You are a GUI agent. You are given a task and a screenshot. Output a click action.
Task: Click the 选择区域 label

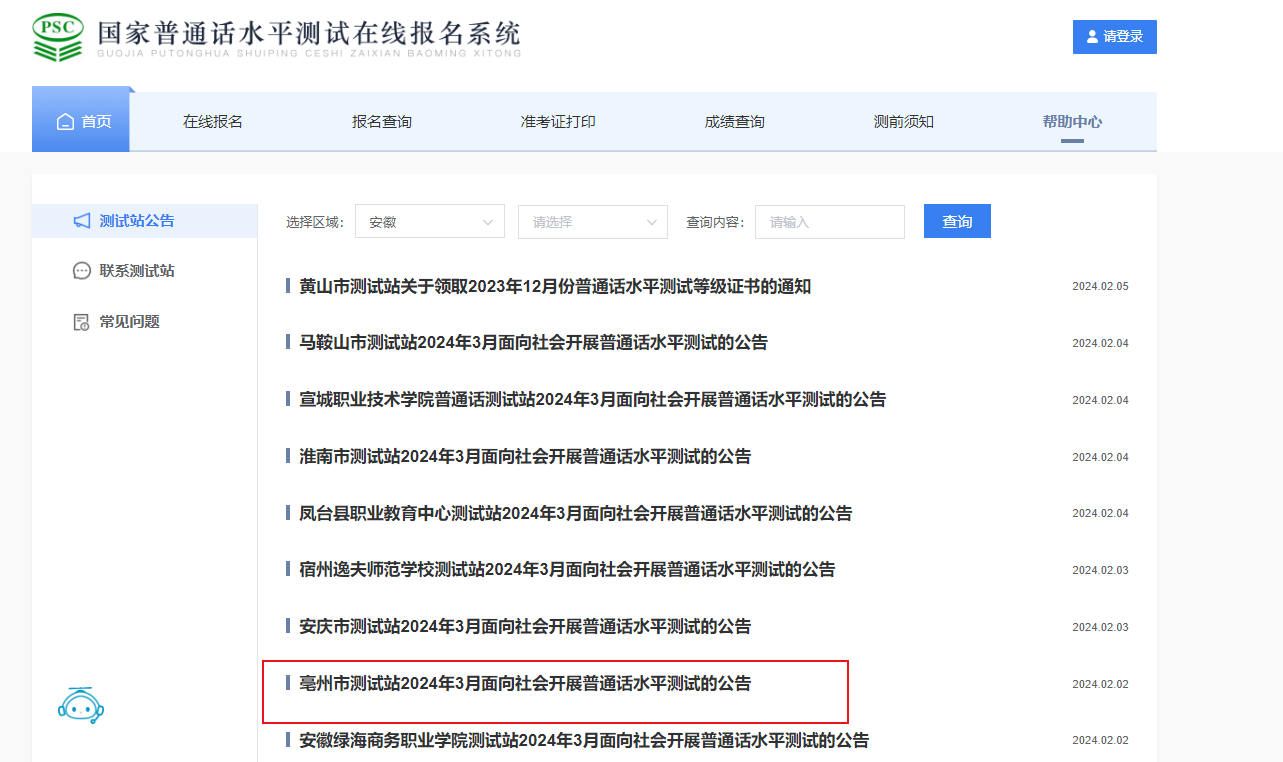[x=315, y=222]
